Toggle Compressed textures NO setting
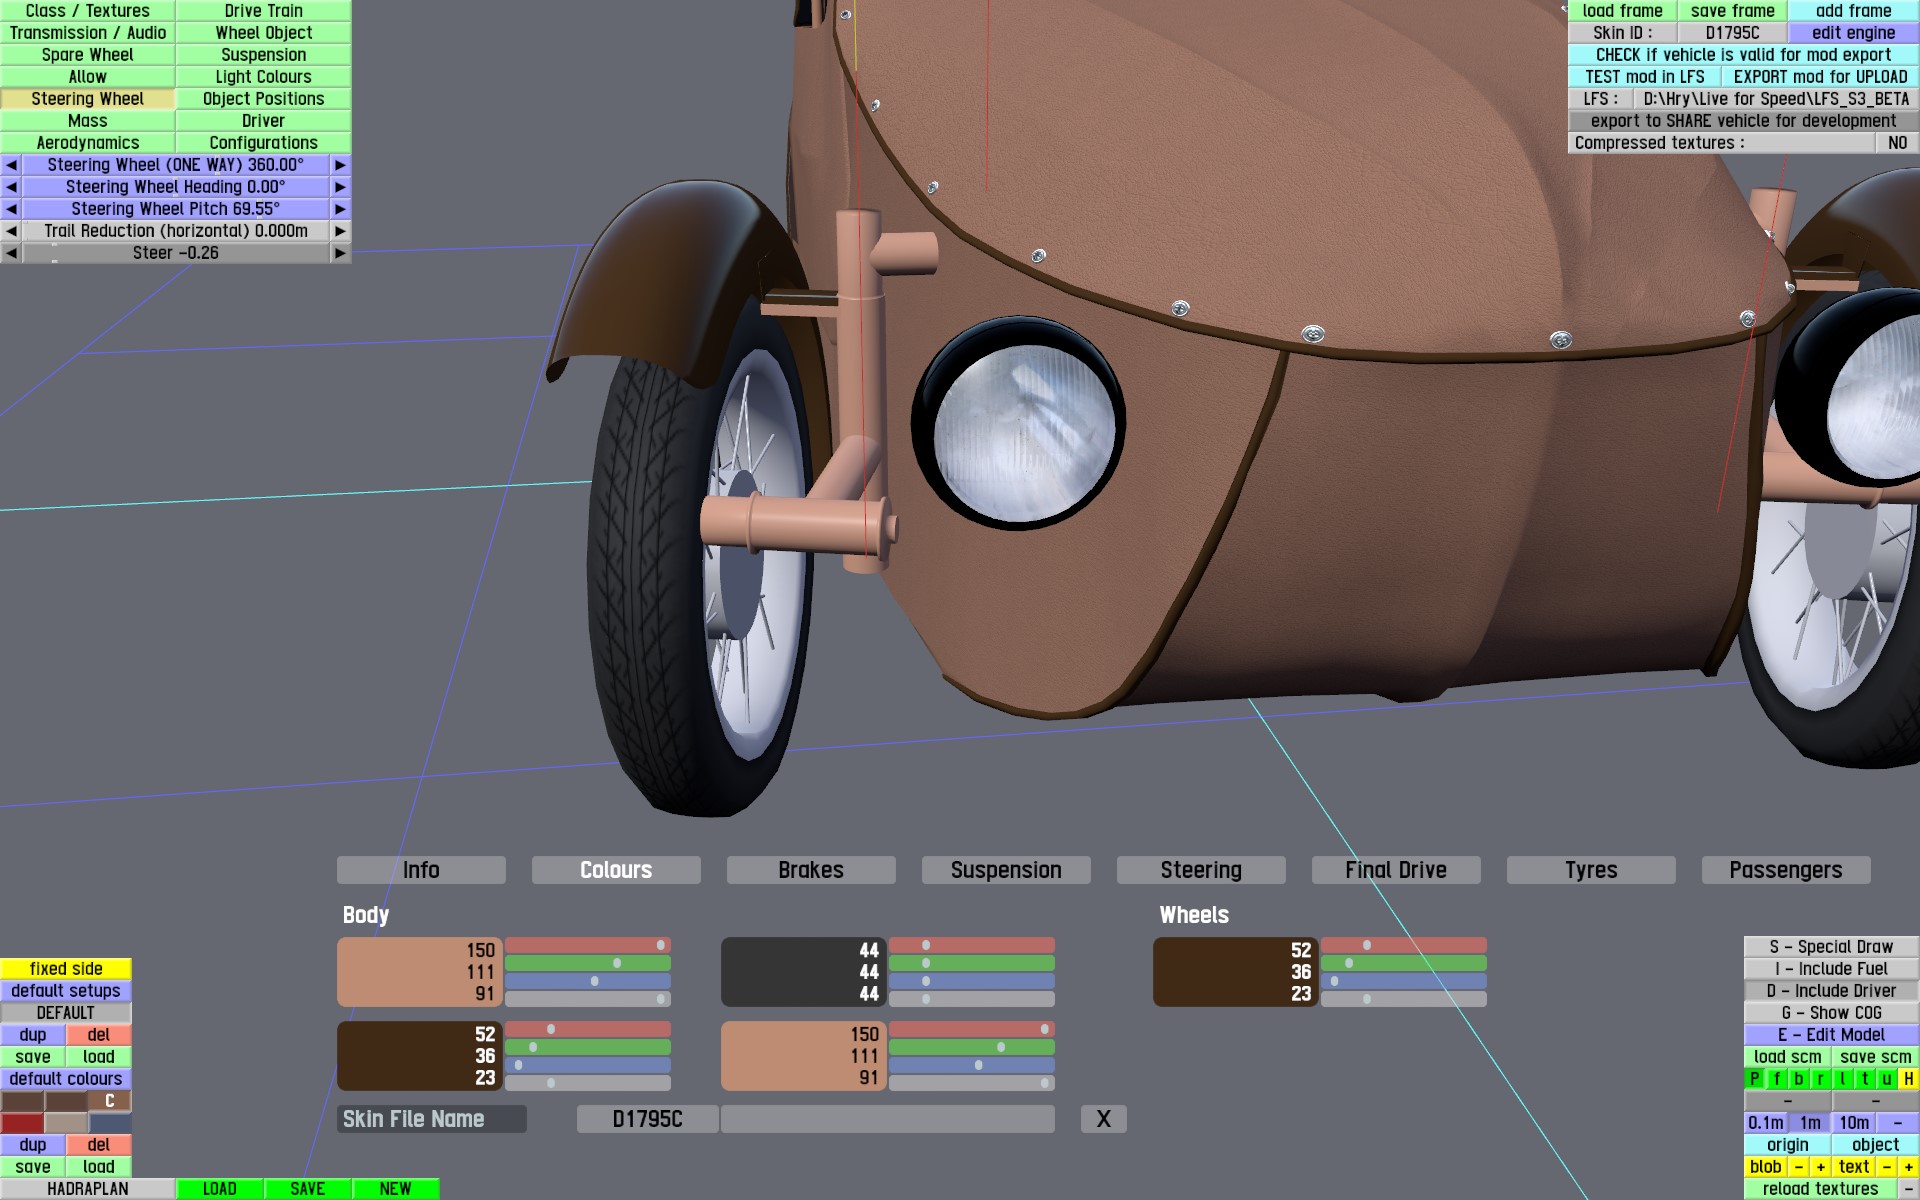 pos(1896,143)
